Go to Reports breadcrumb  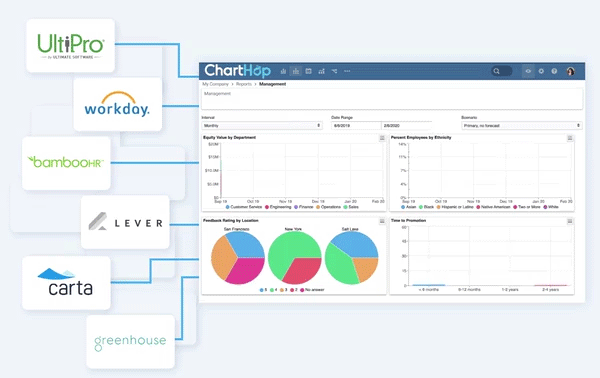(244, 84)
